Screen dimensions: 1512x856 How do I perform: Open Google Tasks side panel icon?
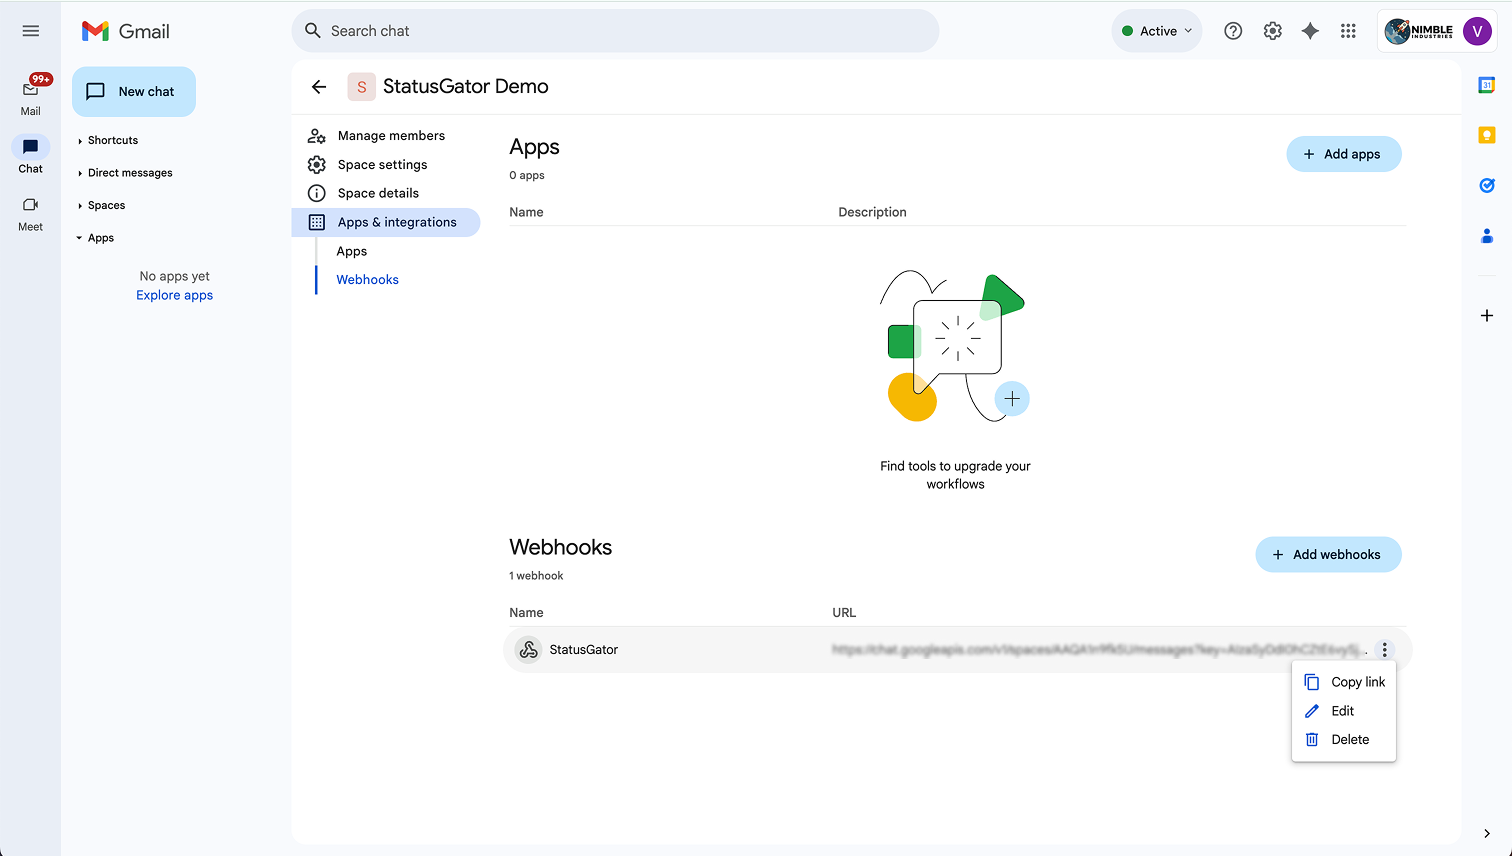[1487, 185]
